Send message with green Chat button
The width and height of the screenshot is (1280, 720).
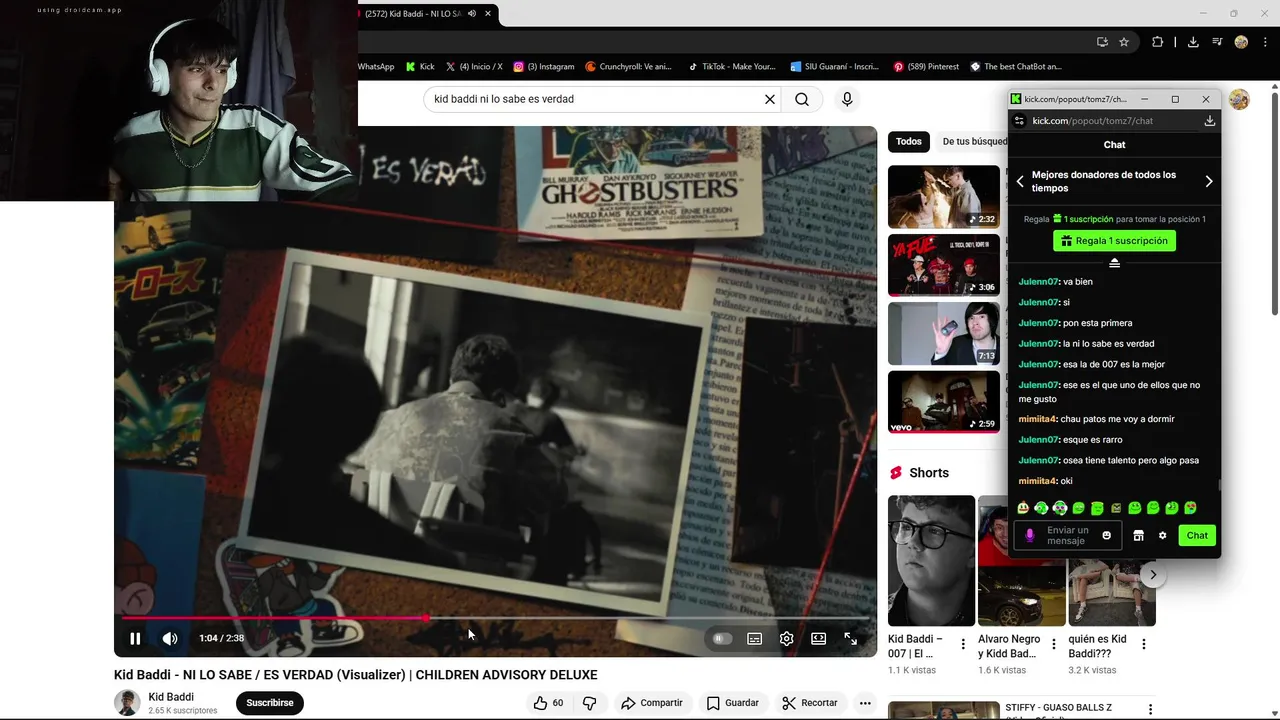(x=1197, y=536)
